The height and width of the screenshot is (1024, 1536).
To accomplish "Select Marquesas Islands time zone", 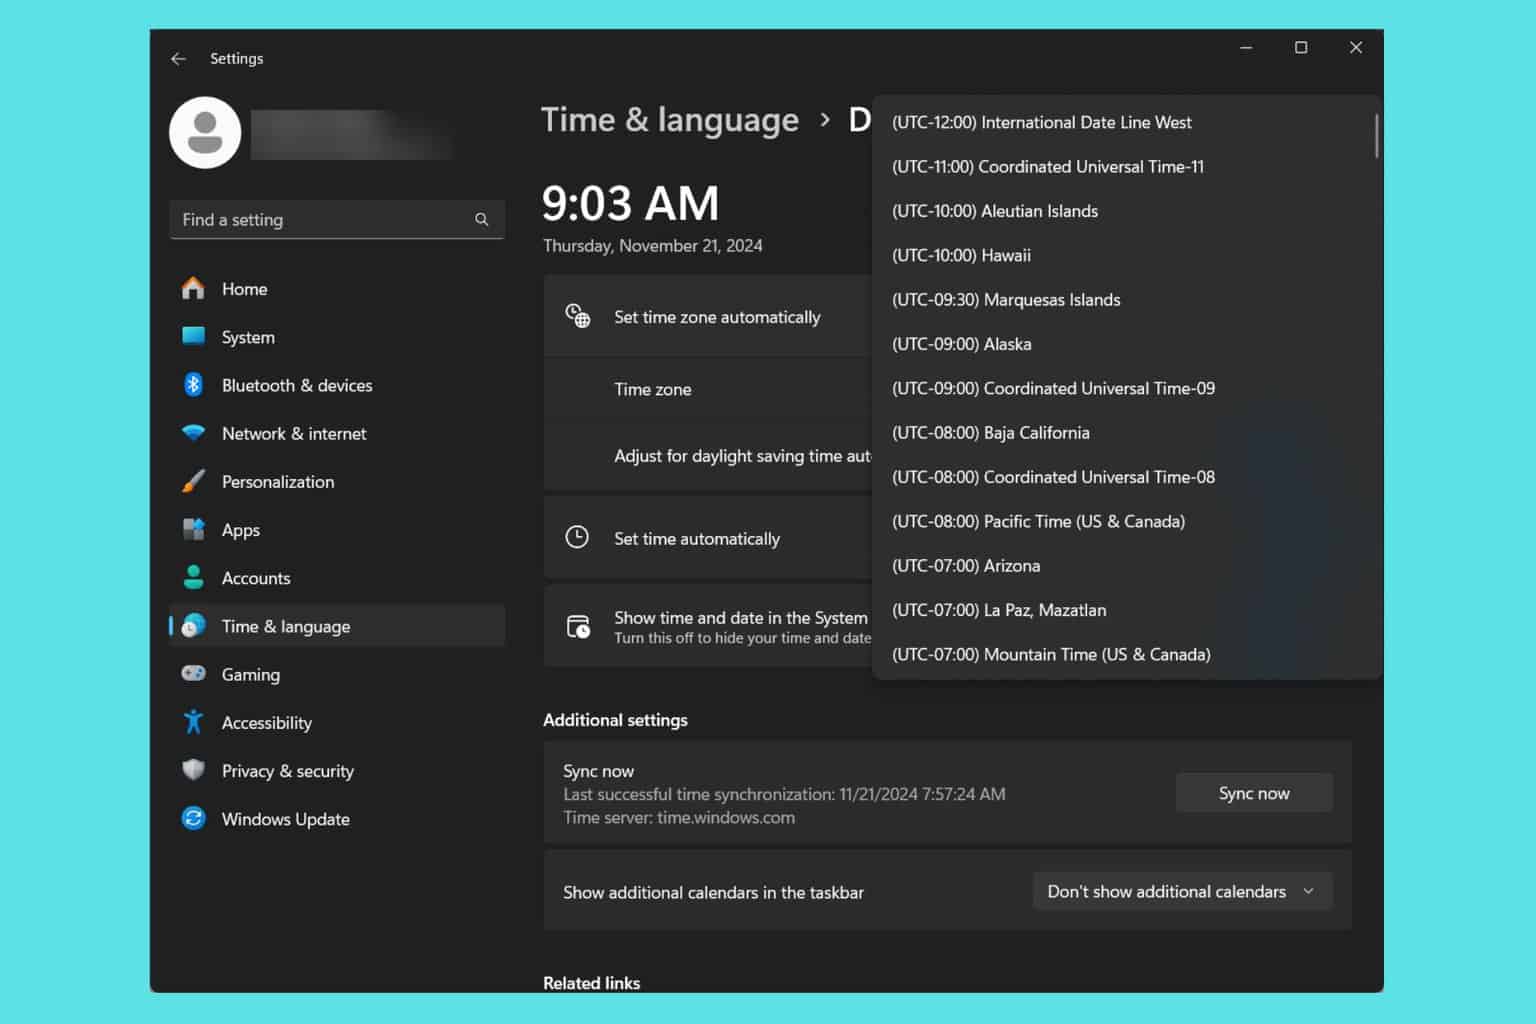I will 1127,300.
